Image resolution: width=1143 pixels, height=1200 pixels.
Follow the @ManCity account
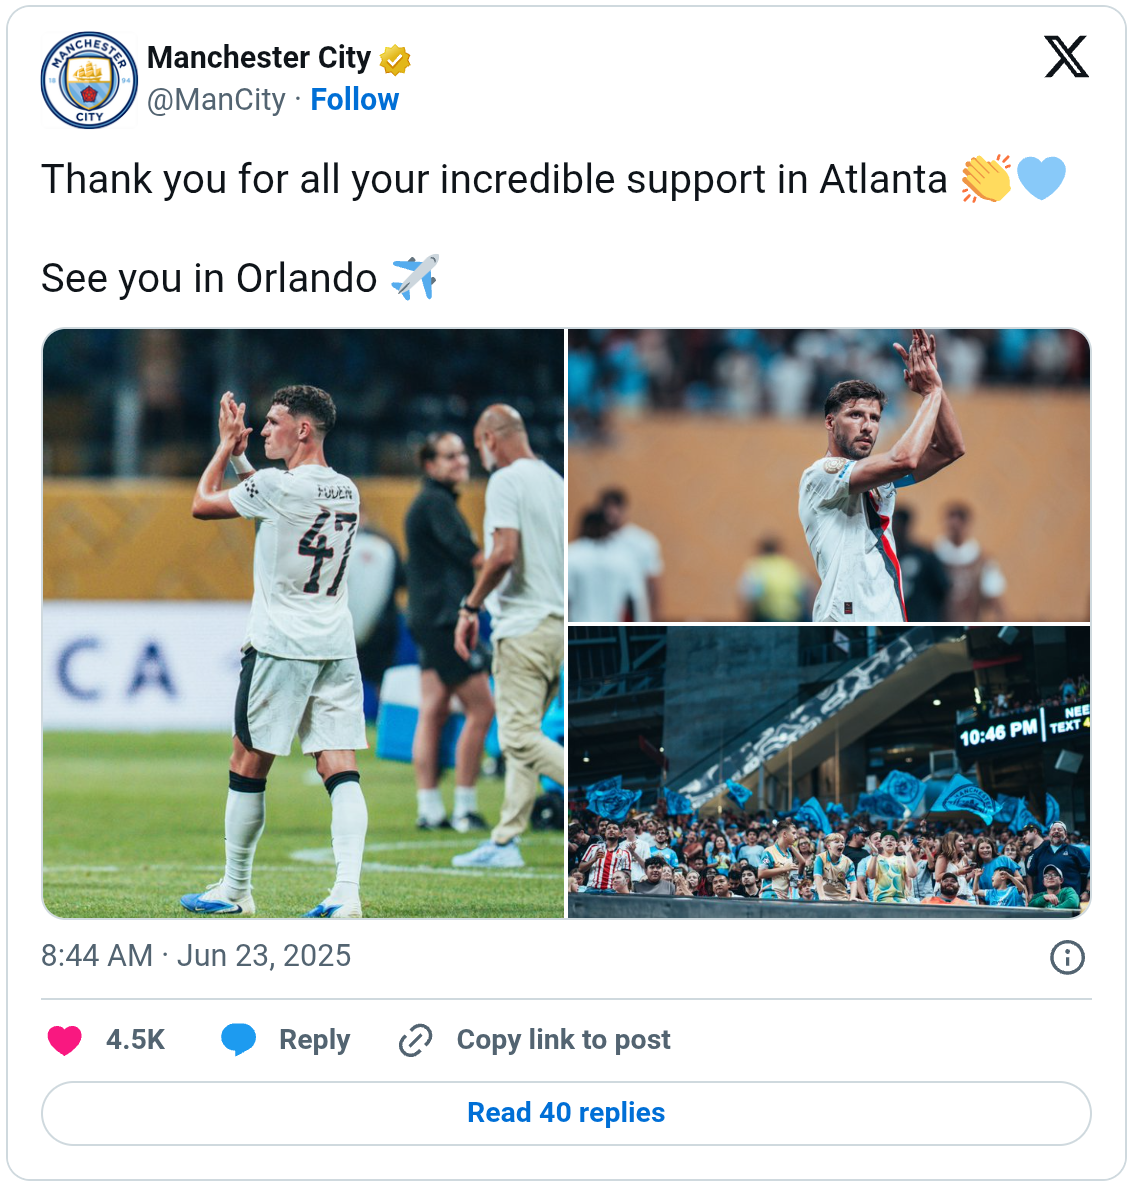354,100
